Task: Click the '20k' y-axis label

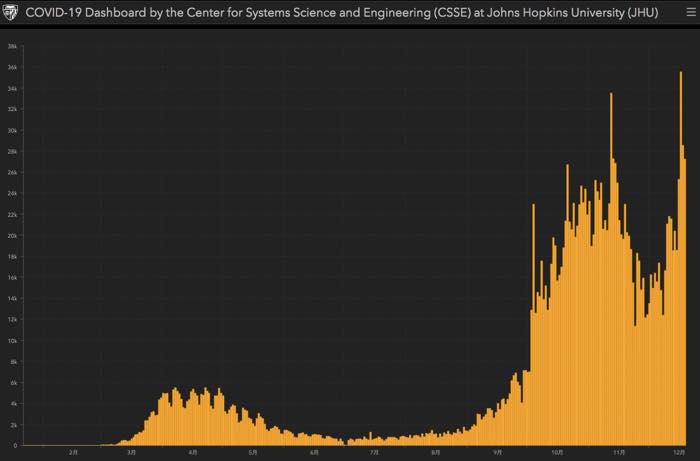Action: pos(12,236)
